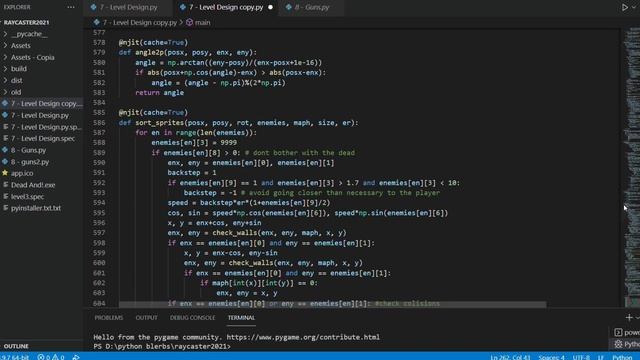Click the editor minimap on the right
640x360 pixels.
[631, 167]
